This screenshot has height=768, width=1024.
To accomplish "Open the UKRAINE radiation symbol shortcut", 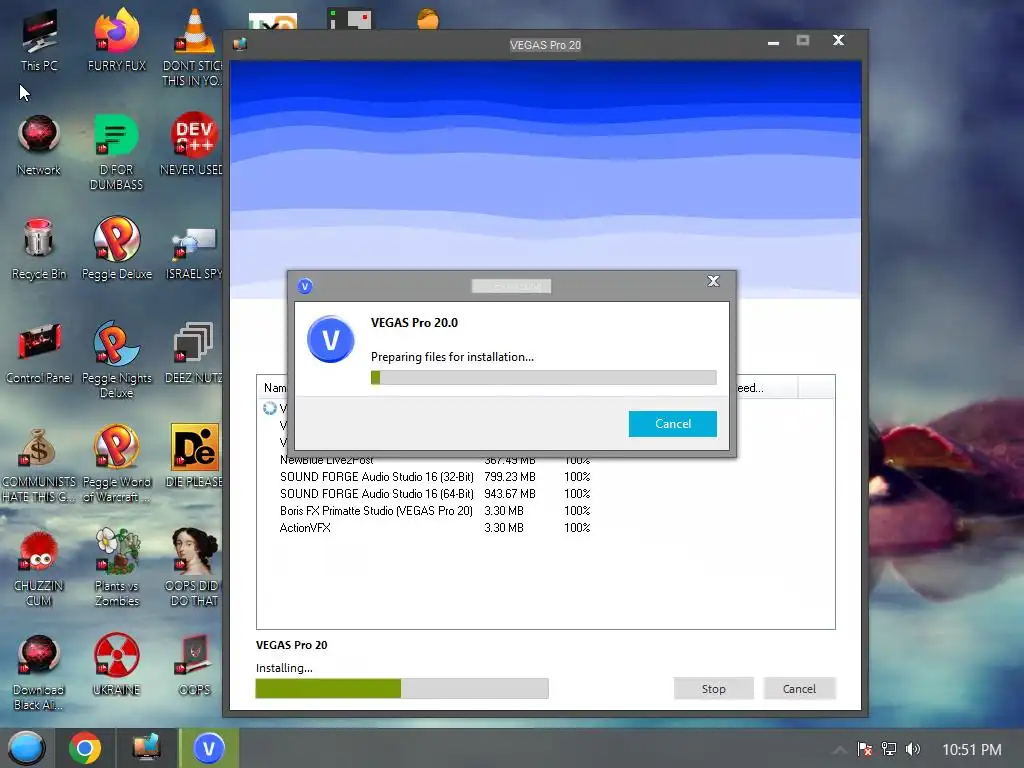I will (x=117, y=665).
